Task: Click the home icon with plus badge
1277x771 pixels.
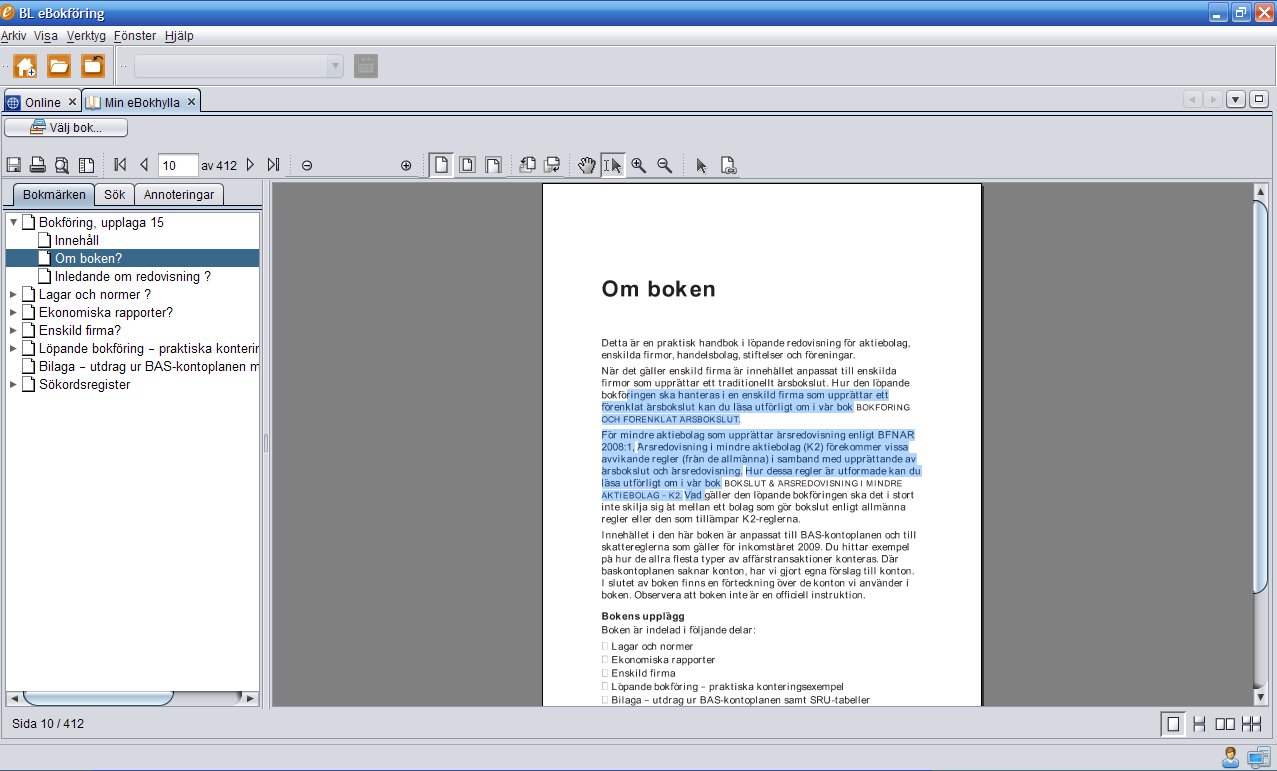Action: [24, 64]
